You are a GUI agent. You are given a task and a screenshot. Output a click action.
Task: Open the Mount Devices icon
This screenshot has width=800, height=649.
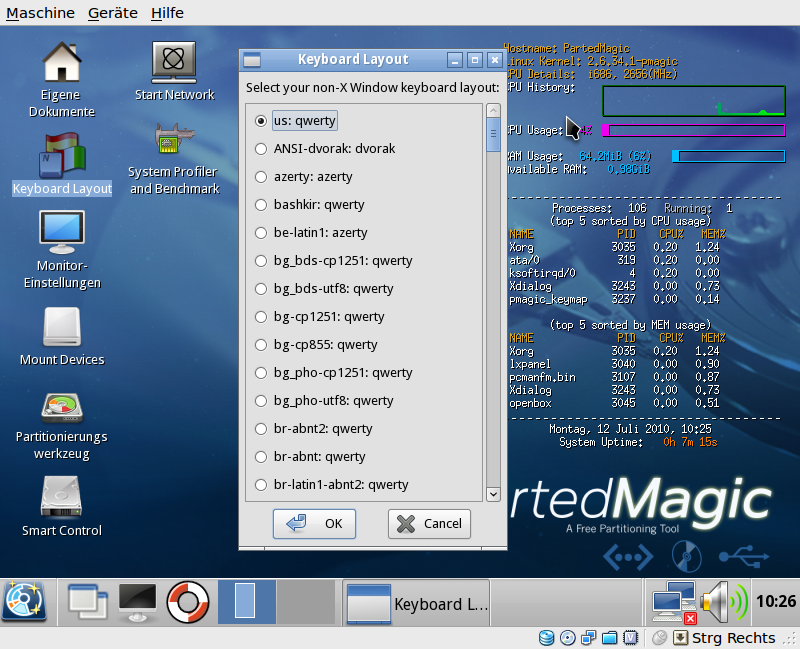62,328
